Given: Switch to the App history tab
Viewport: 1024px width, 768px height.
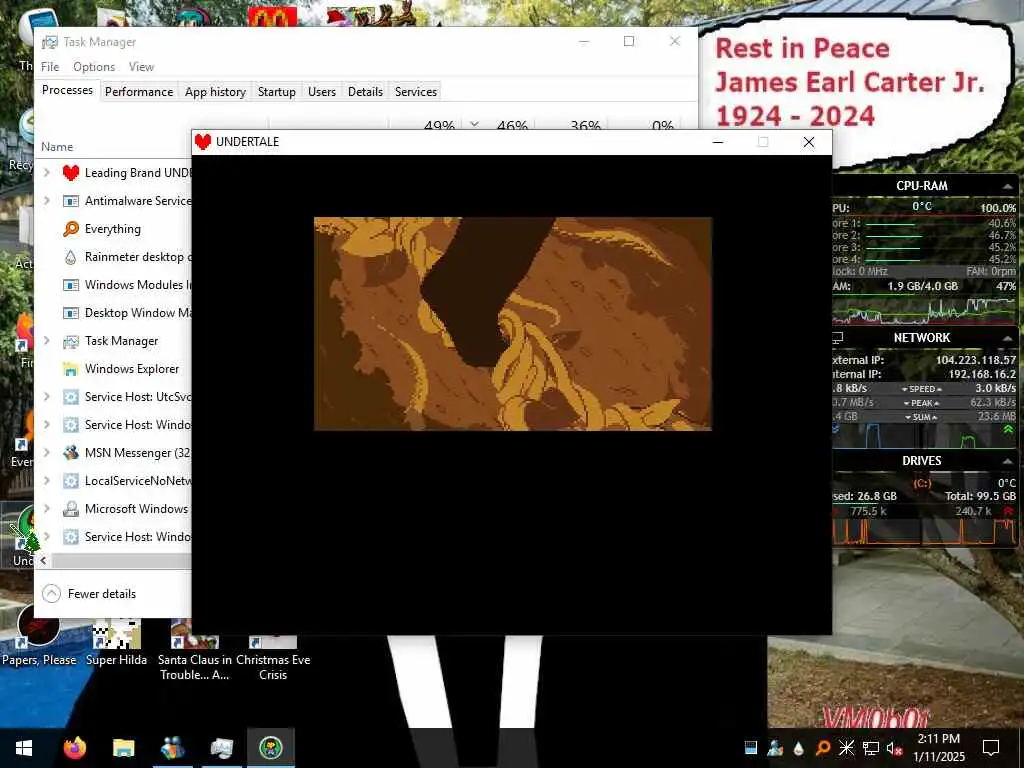Looking at the screenshot, I should [216, 92].
